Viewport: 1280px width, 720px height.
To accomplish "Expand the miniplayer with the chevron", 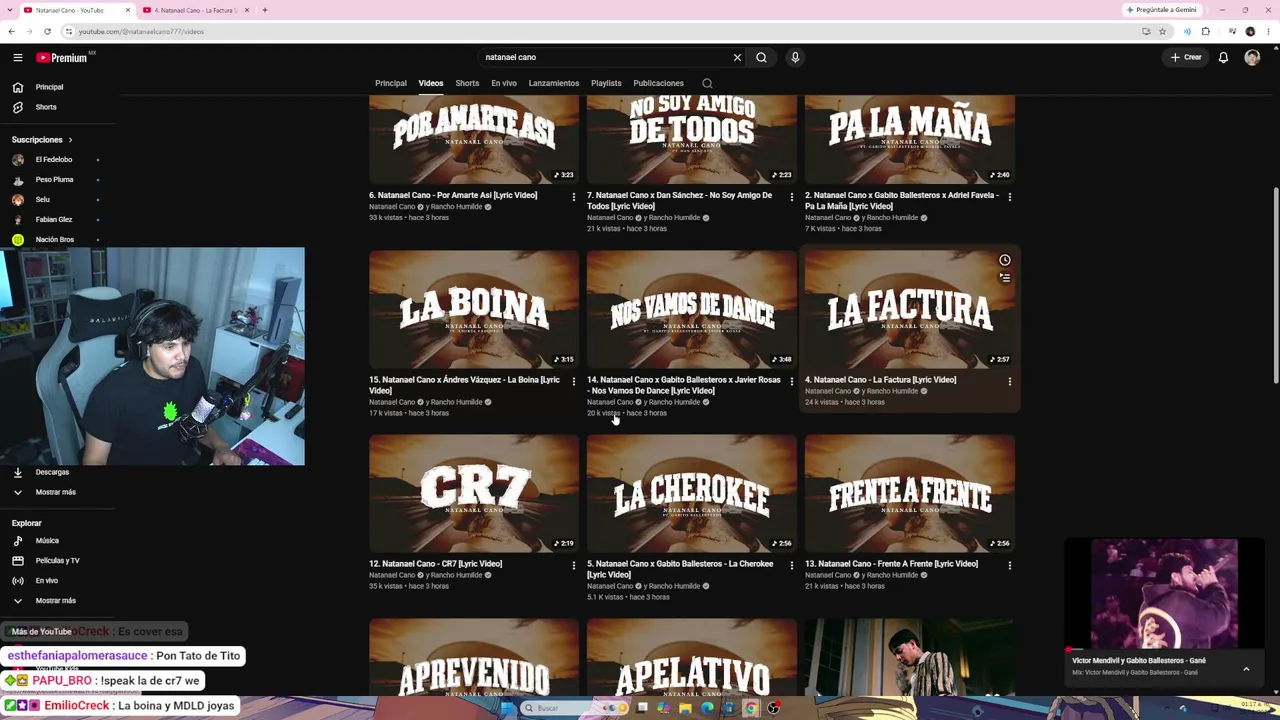I will click(x=1246, y=669).
